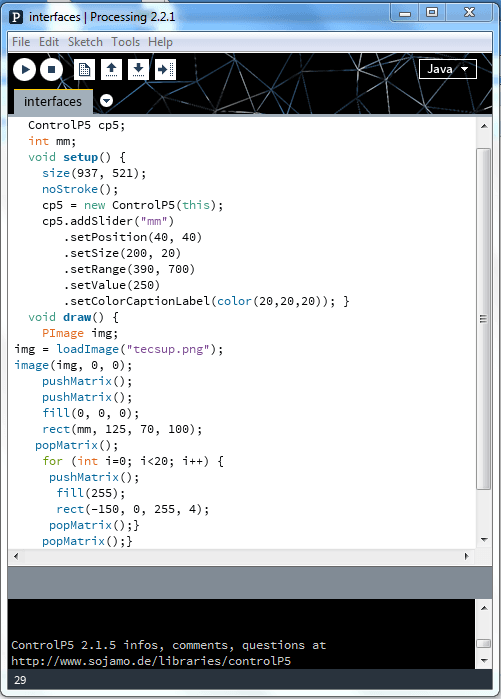Click the 'rect(-150, 0, 255, 4);' line

[x=132, y=509]
